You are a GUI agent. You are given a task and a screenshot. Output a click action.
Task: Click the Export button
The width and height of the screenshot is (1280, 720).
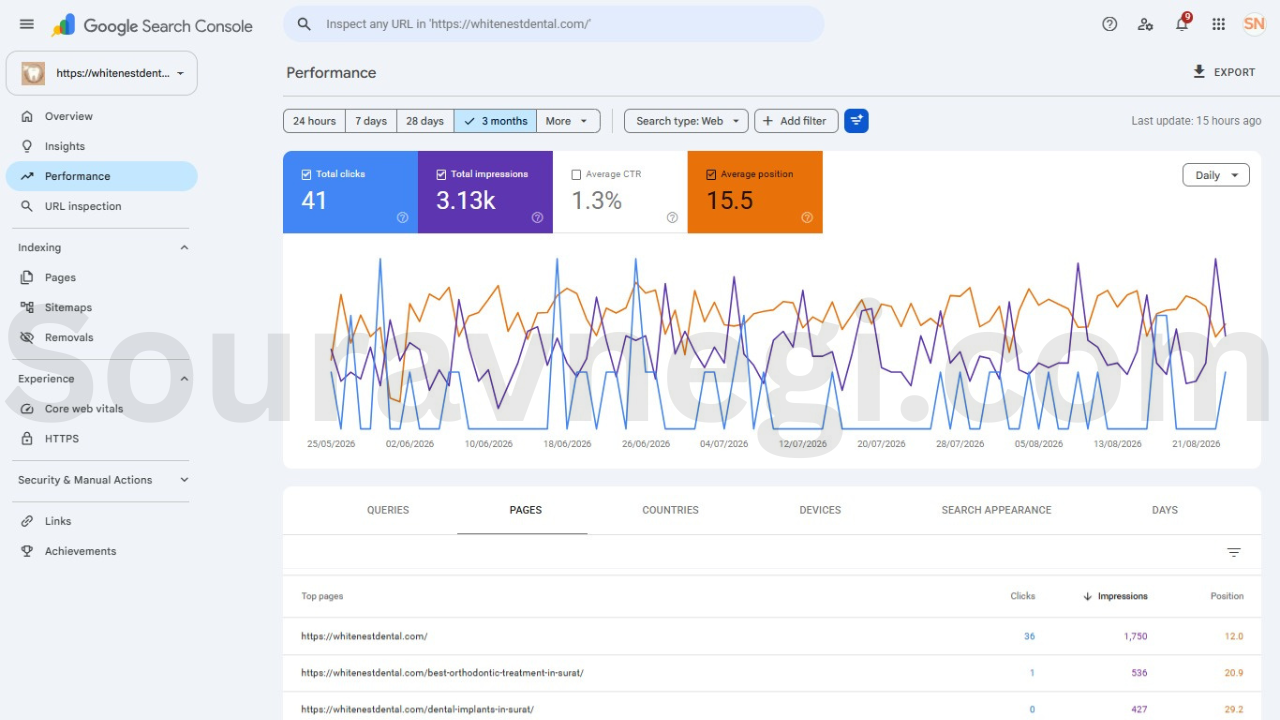(x=1224, y=72)
